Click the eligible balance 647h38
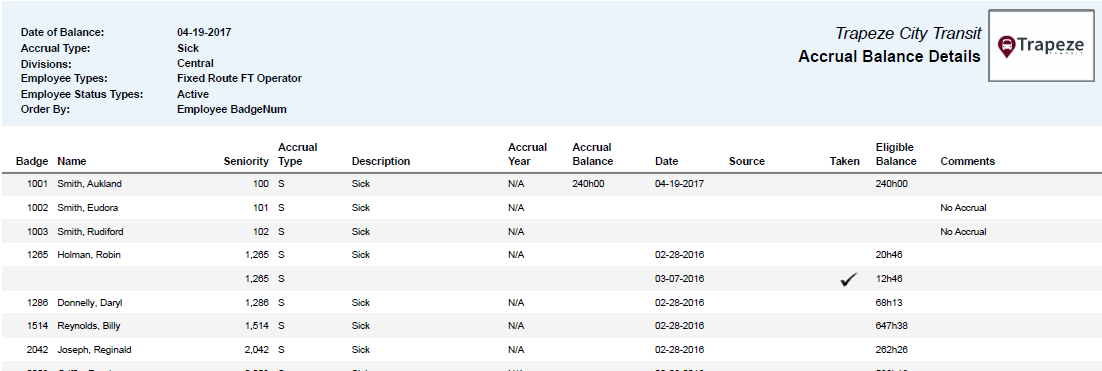This screenshot has width=1102, height=371. (892, 326)
